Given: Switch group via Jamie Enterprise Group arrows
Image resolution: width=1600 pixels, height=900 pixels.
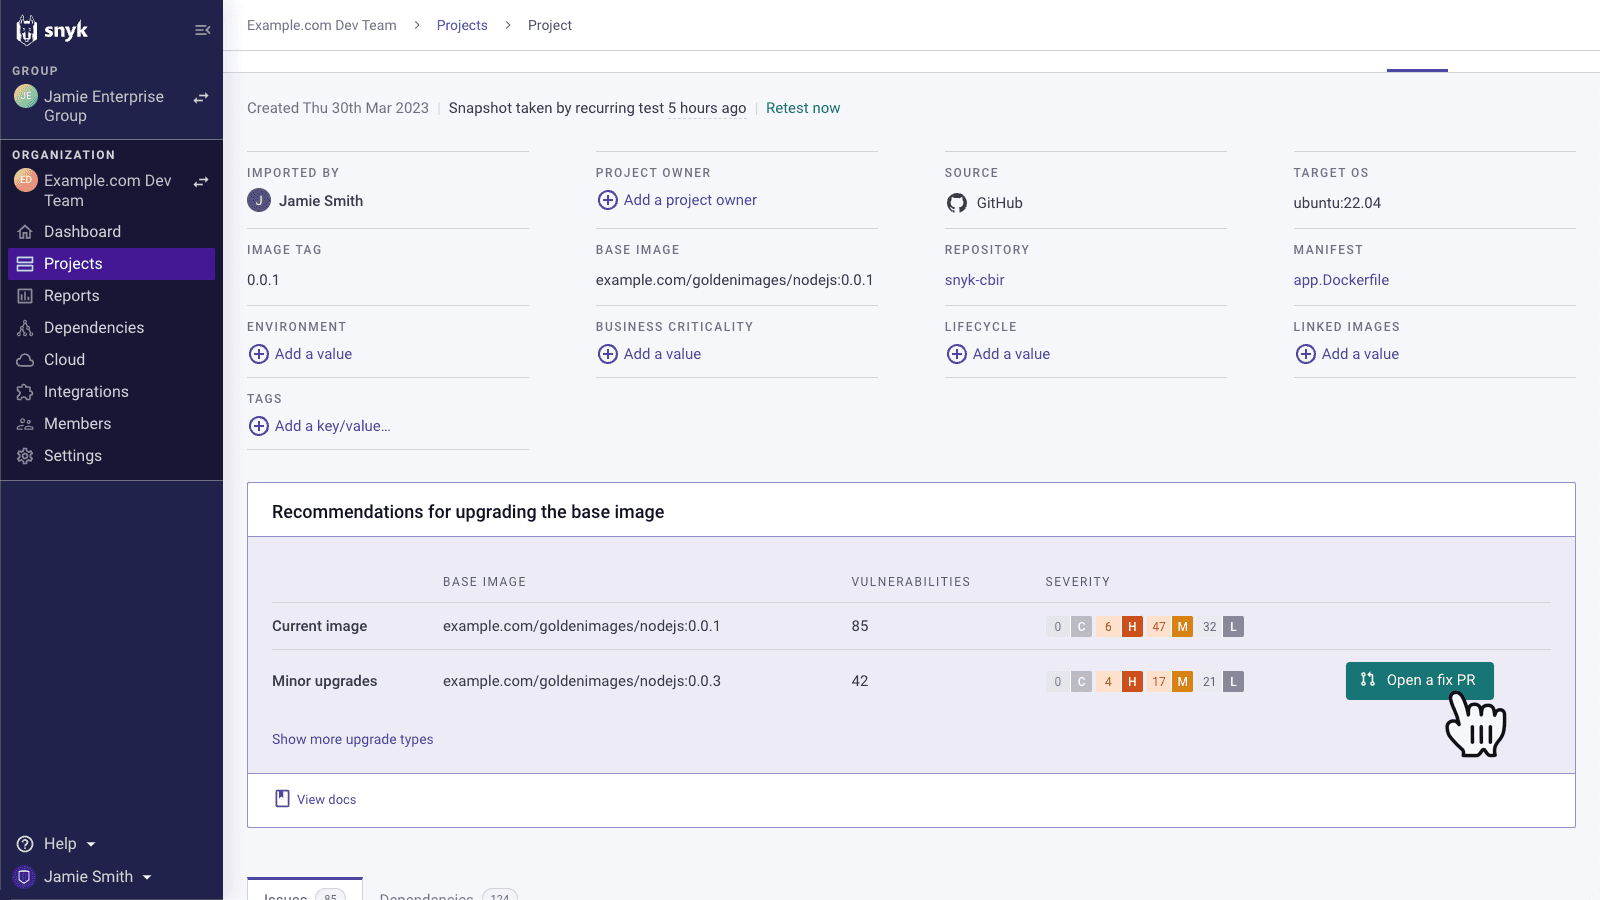Looking at the screenshot, I should point(201,97).
